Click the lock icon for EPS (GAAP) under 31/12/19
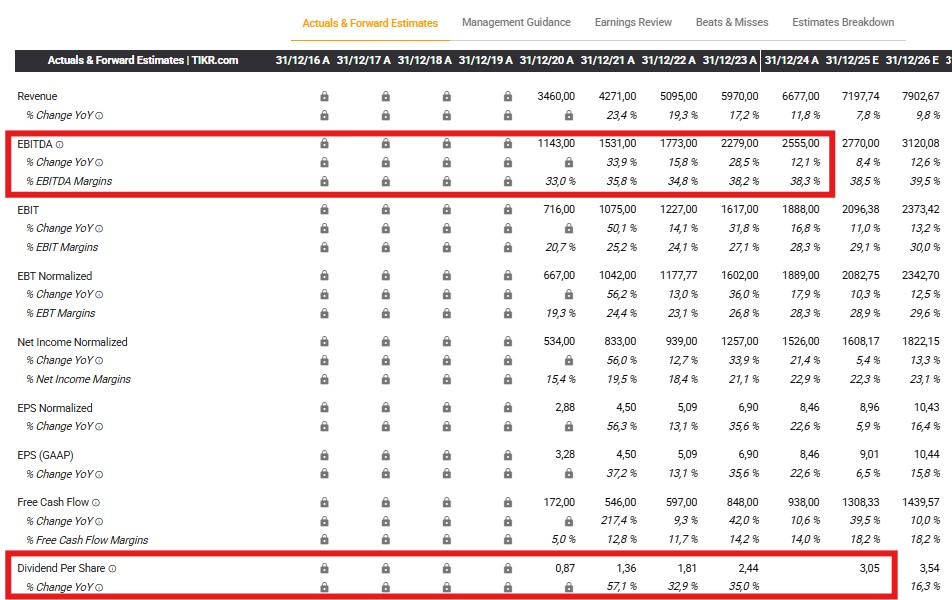952x600 pixels. [507, 454]
